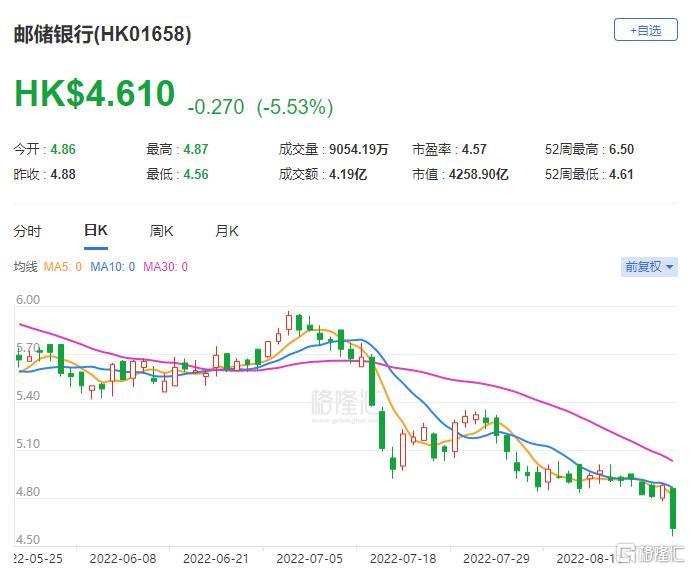Select the 日K chart tab
Viewport: 691px width, 570px height.
tap(96, 231)
